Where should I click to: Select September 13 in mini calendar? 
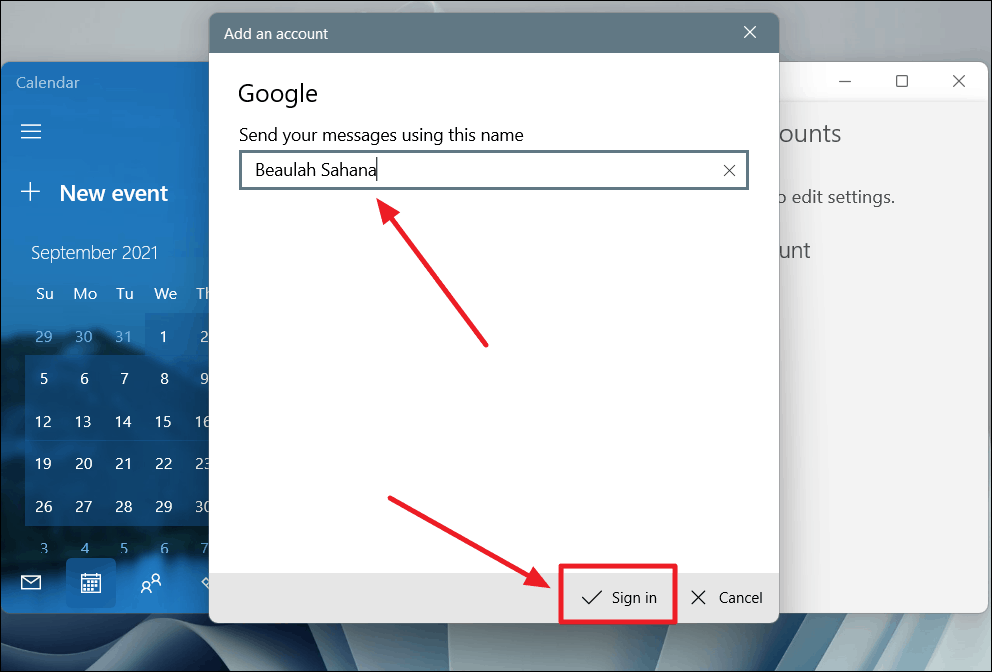[83, 421]
